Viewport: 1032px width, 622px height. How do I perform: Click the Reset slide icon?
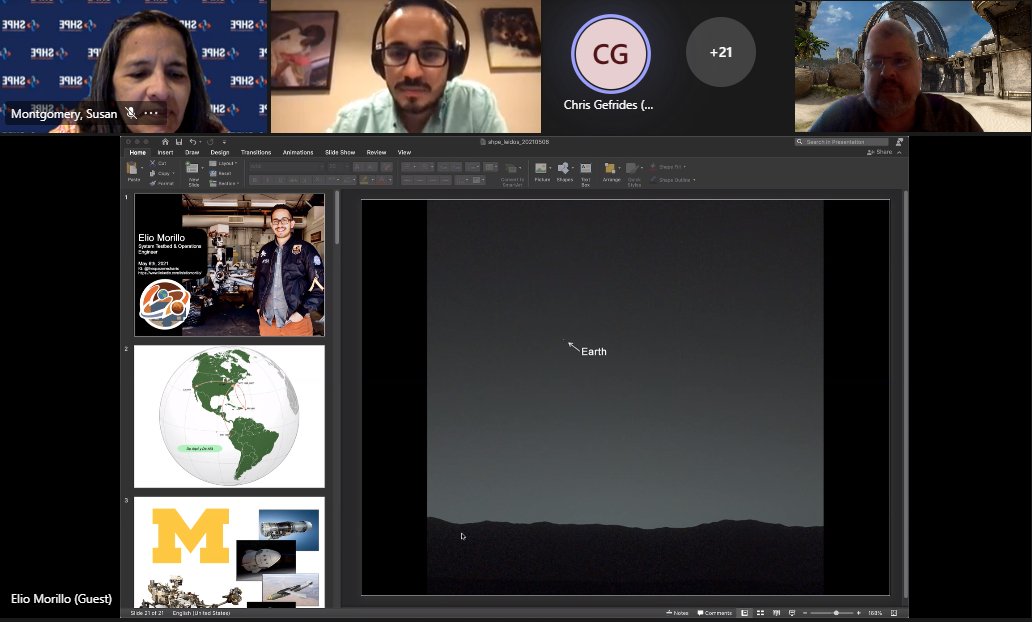tap(213, 173)
